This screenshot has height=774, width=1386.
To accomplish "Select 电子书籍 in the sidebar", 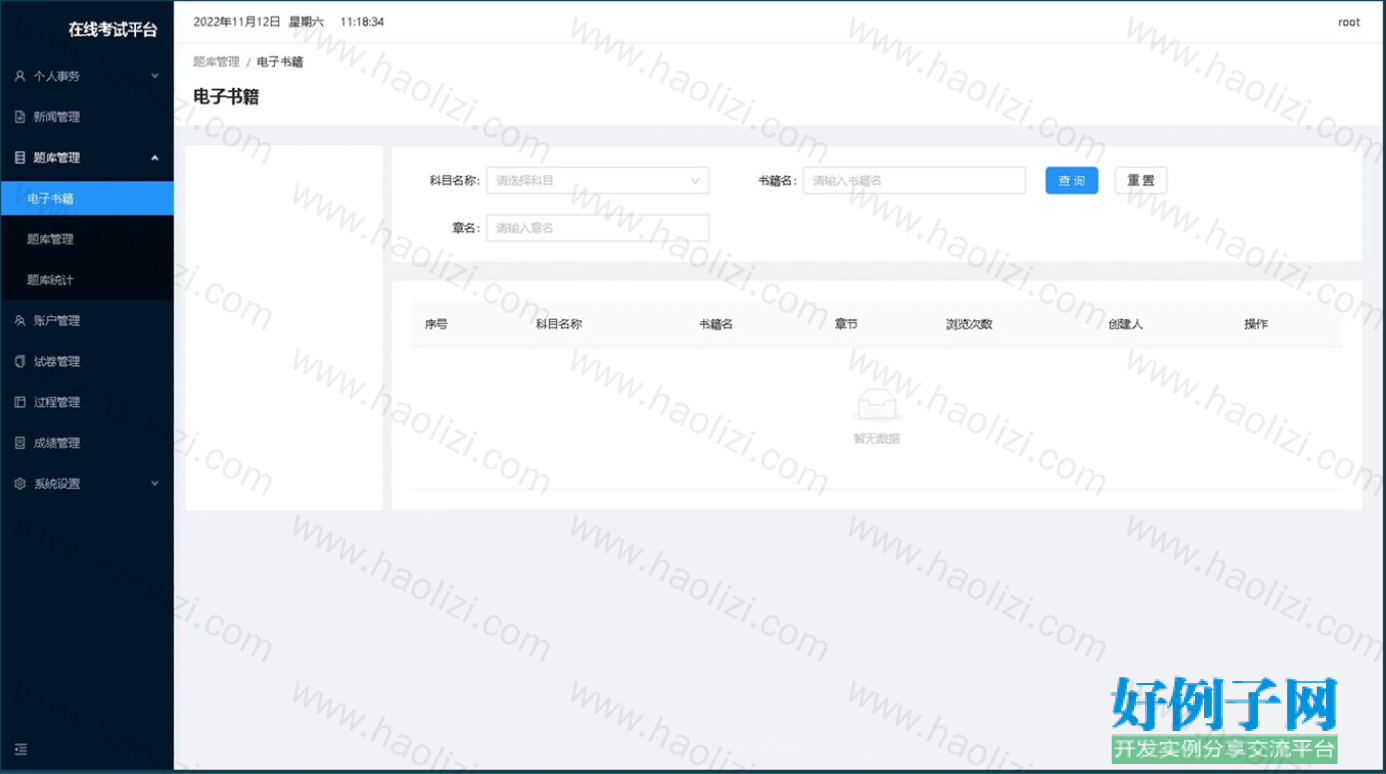I will pyautogui.click(x=87, y=199).
